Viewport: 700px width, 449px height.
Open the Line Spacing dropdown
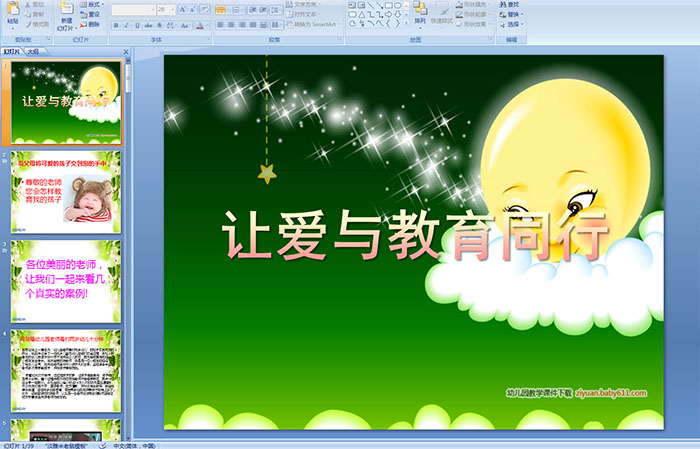(x=276, y=10)
